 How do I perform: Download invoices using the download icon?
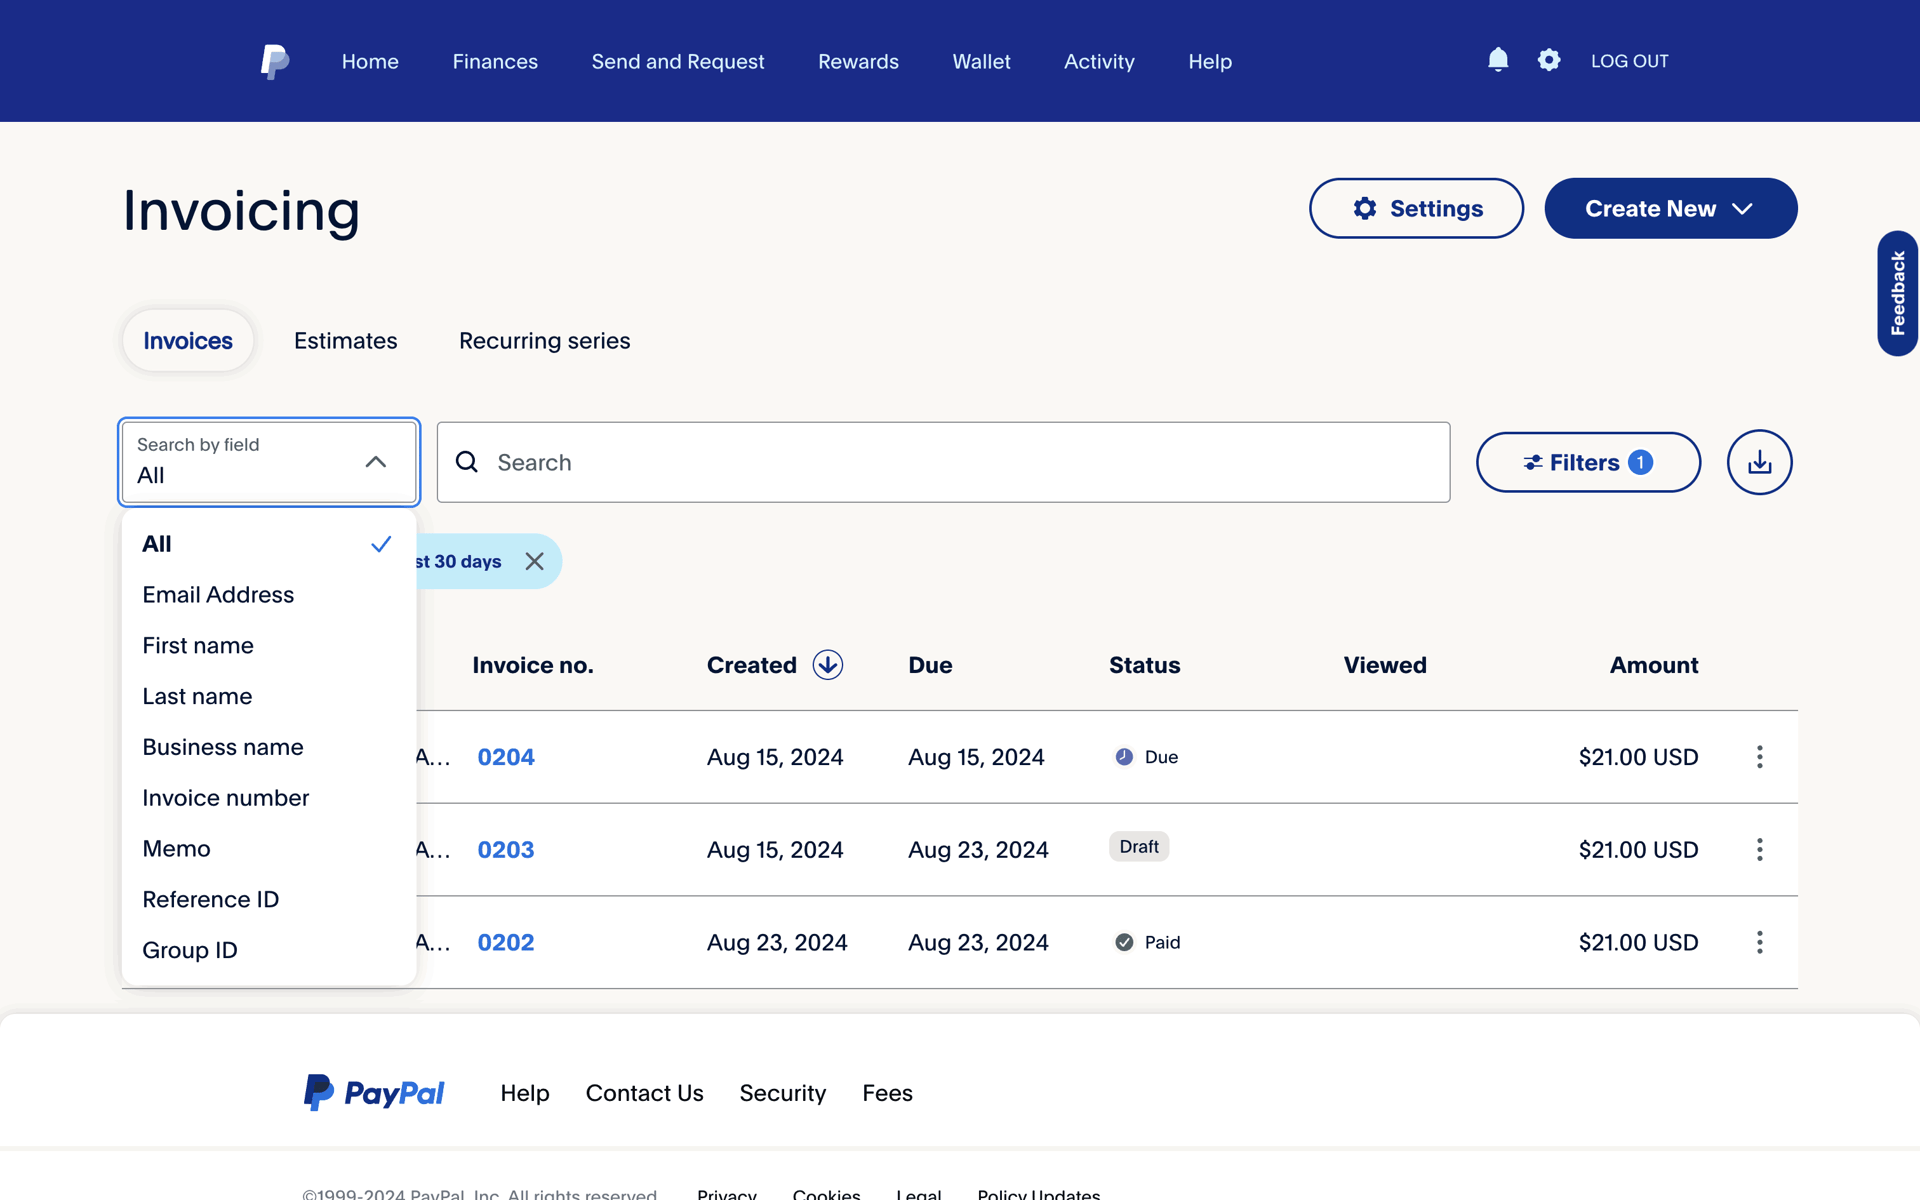[1759, 462]
